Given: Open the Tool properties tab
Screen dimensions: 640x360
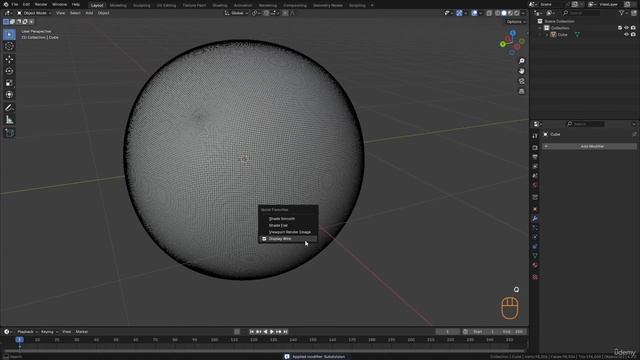Looking at the screenshot, I should (535, 136).
